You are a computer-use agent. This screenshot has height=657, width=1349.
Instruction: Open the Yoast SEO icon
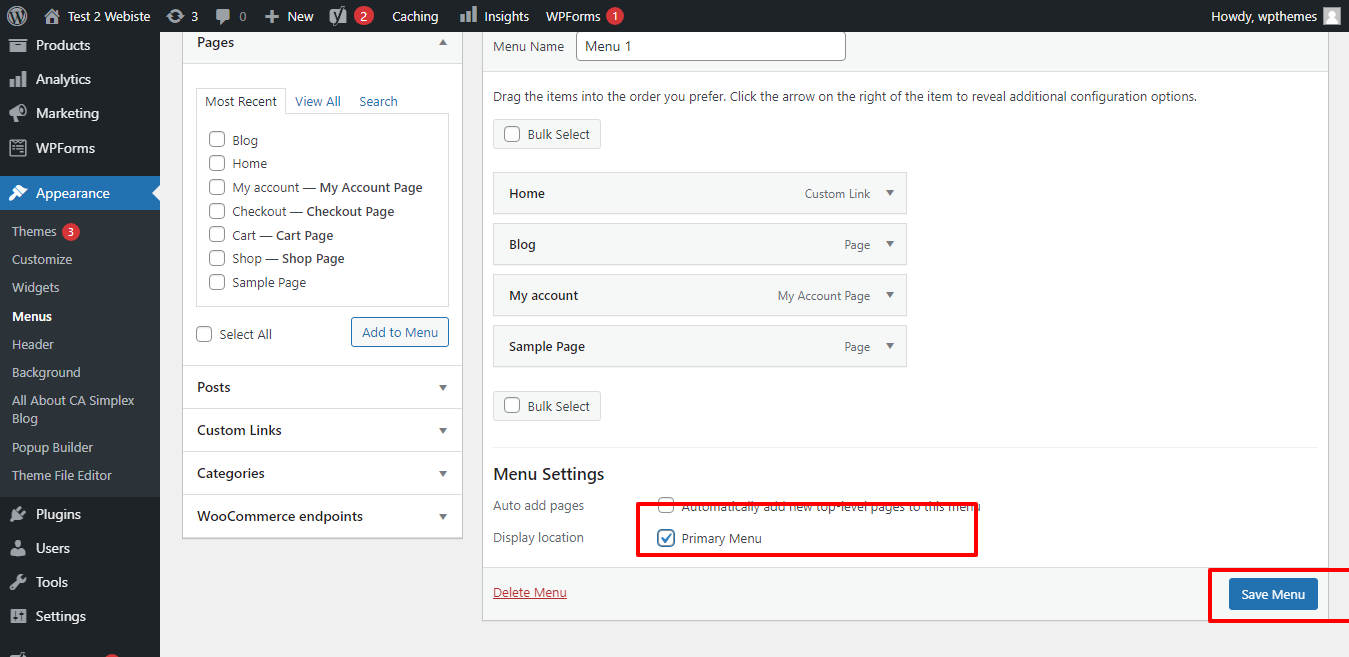point(338,16)
